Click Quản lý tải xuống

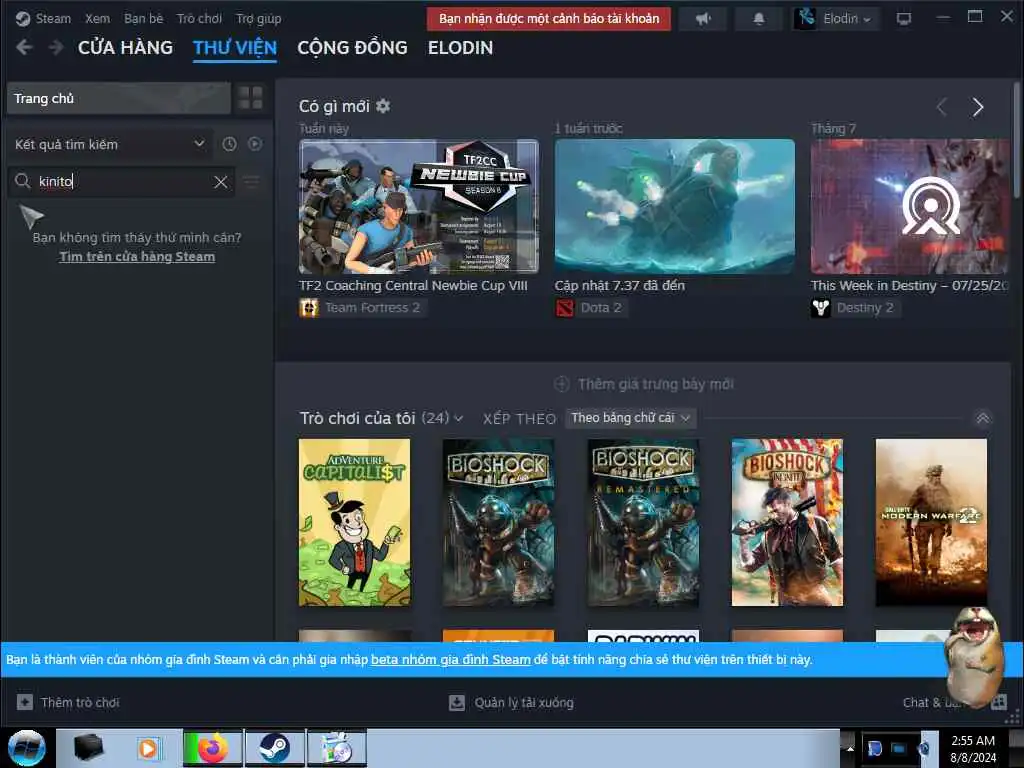click(524, 703)
